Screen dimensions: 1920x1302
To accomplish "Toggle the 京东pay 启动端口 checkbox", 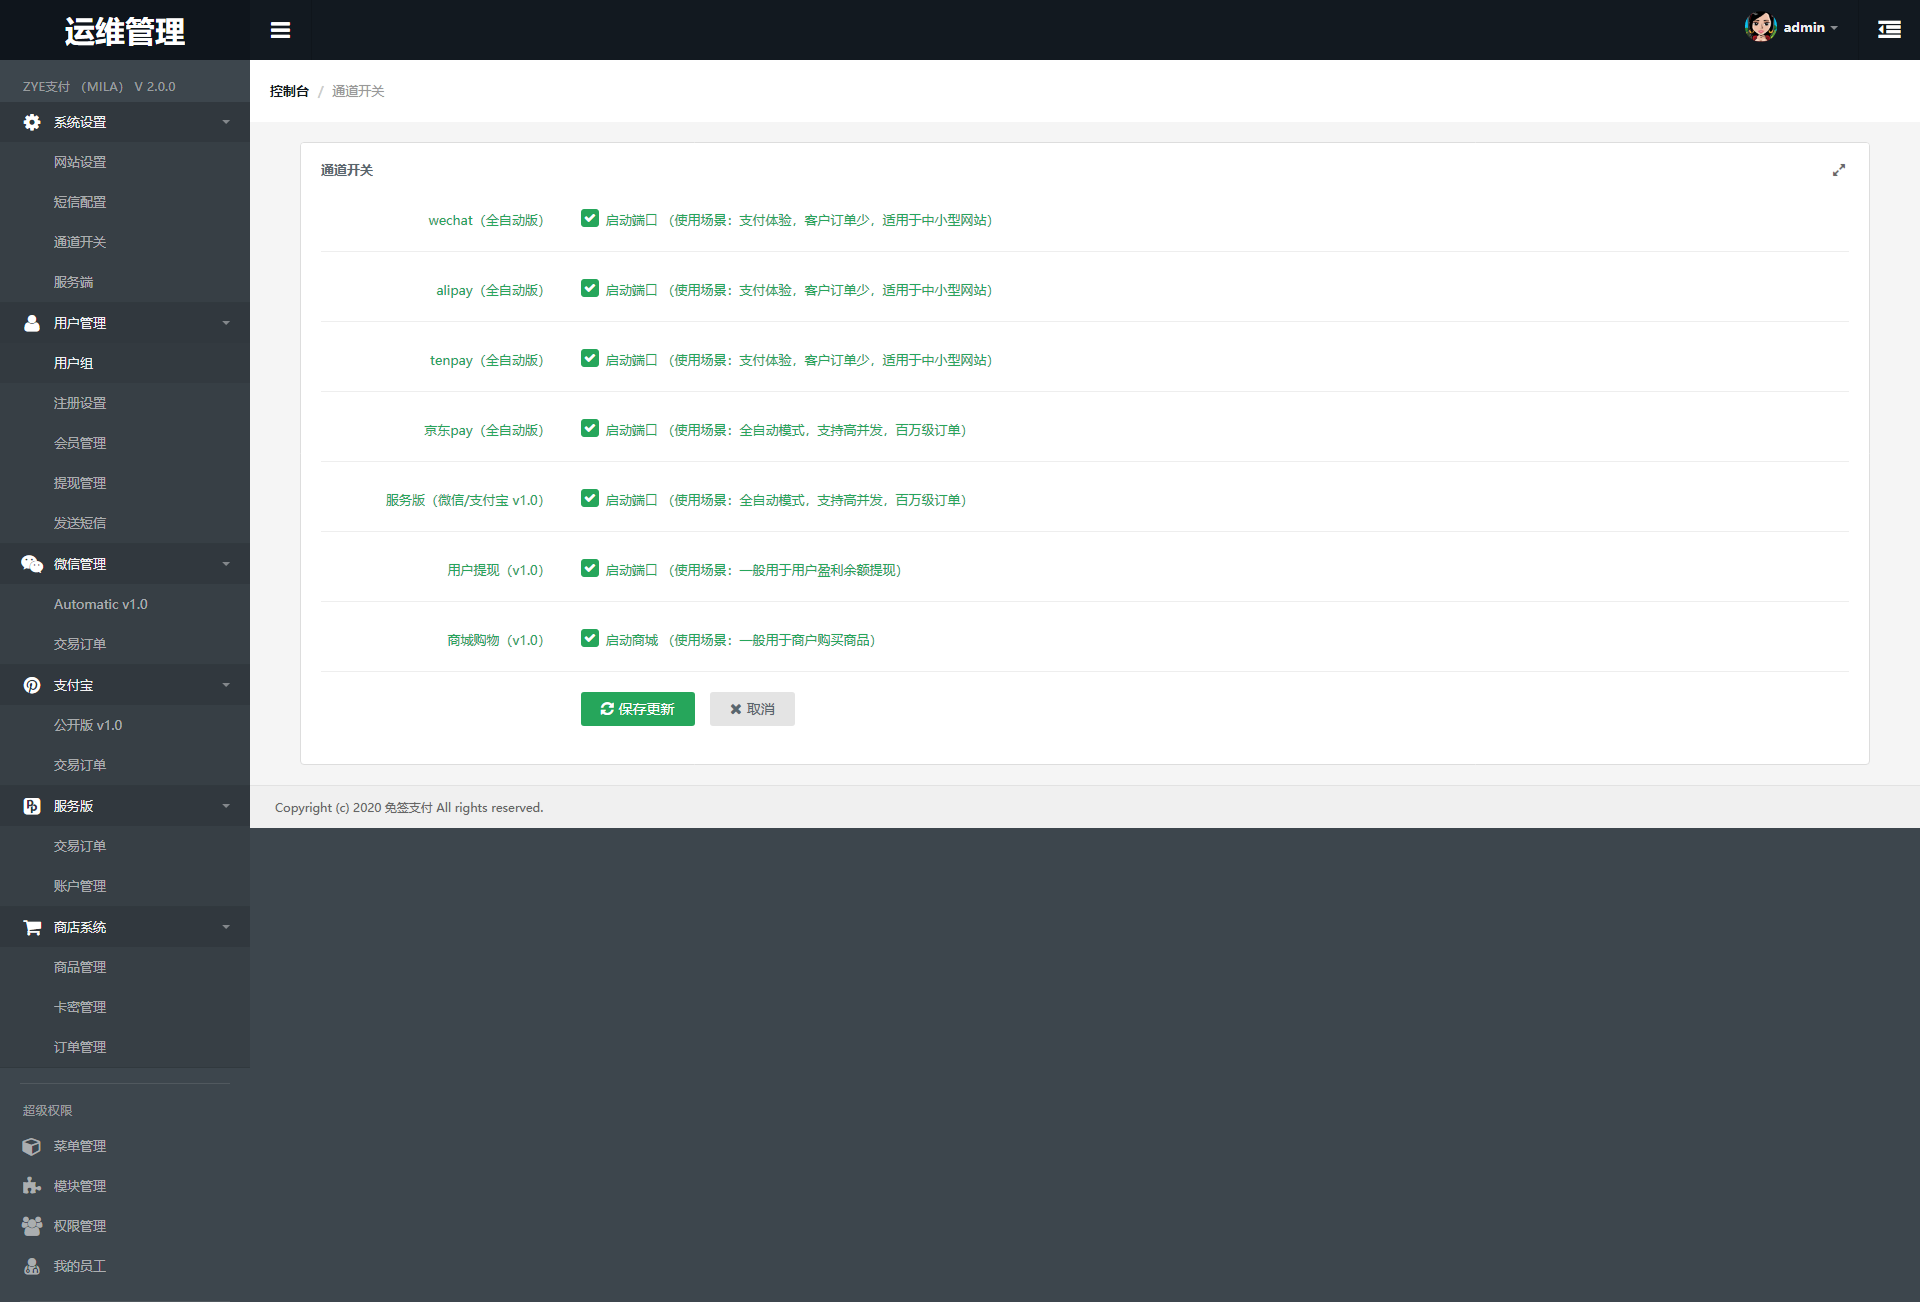I will click(x=590, y=429).
